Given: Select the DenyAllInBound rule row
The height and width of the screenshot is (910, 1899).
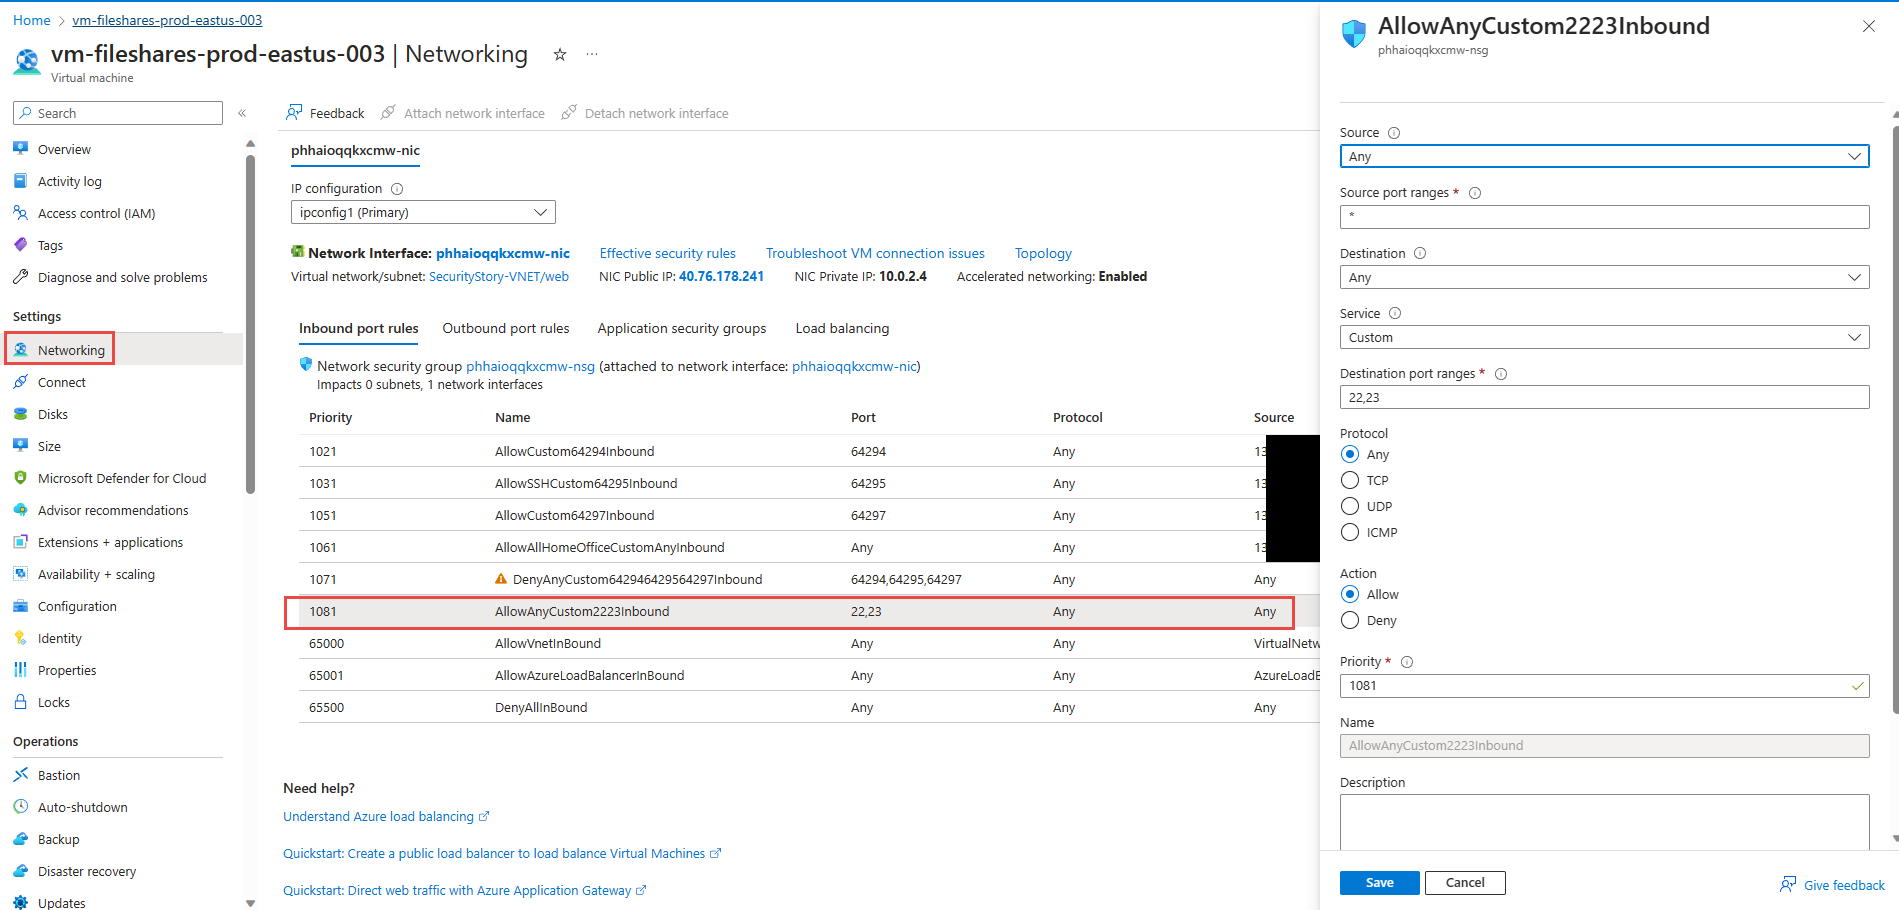Looking at the screenshot, I should click(x=808, y=707).
